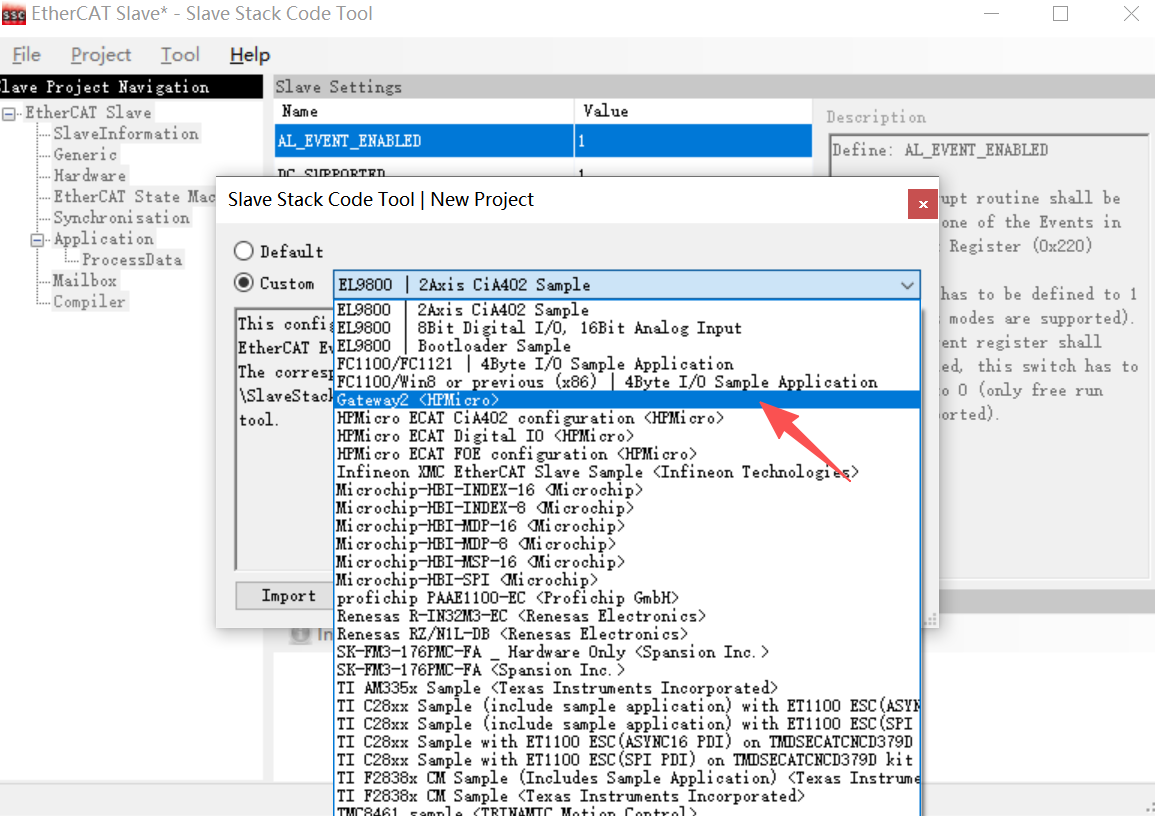Choose Renesas R-IN32M3-EC entry

(627, 616)
